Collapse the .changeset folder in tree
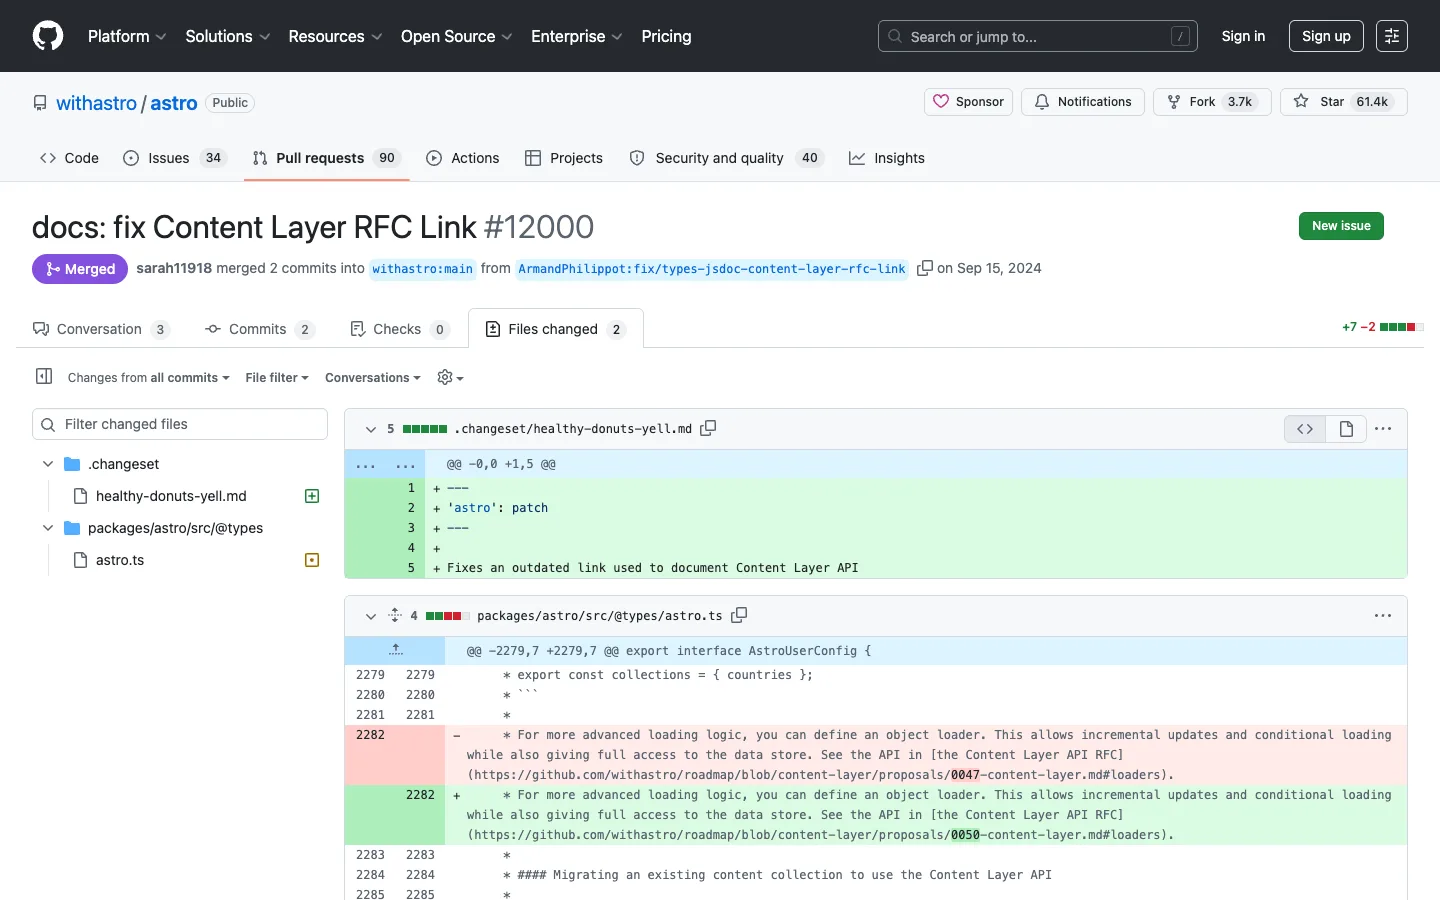 pyautogui.click(x=47, y=464)
